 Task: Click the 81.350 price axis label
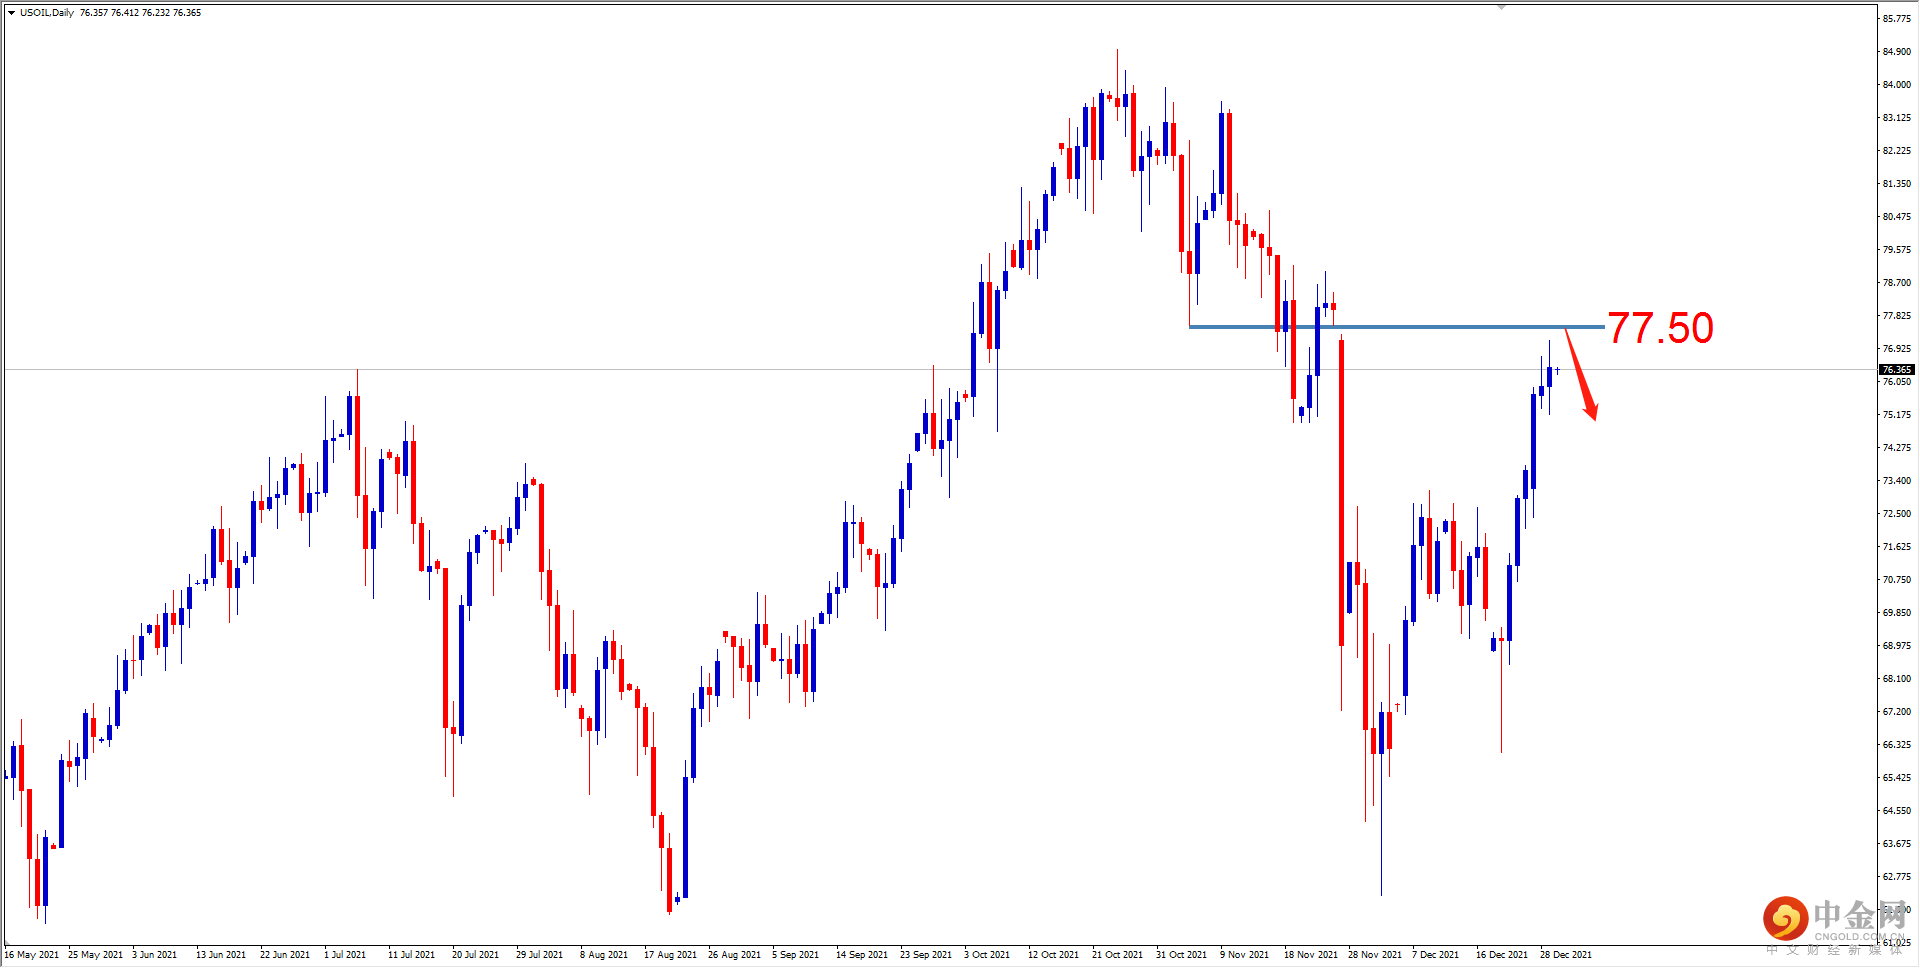pyautogui.click(x=1897, y=184)
